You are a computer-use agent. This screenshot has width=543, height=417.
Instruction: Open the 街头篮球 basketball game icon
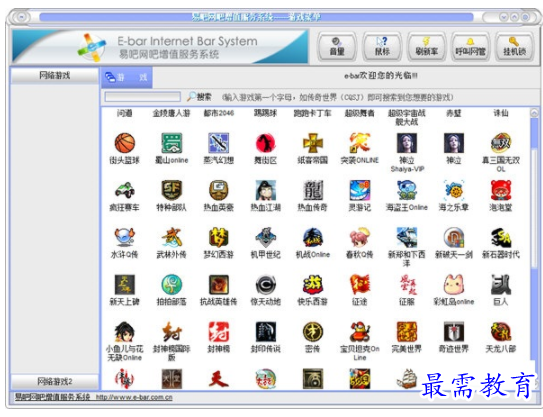(125, 143)
